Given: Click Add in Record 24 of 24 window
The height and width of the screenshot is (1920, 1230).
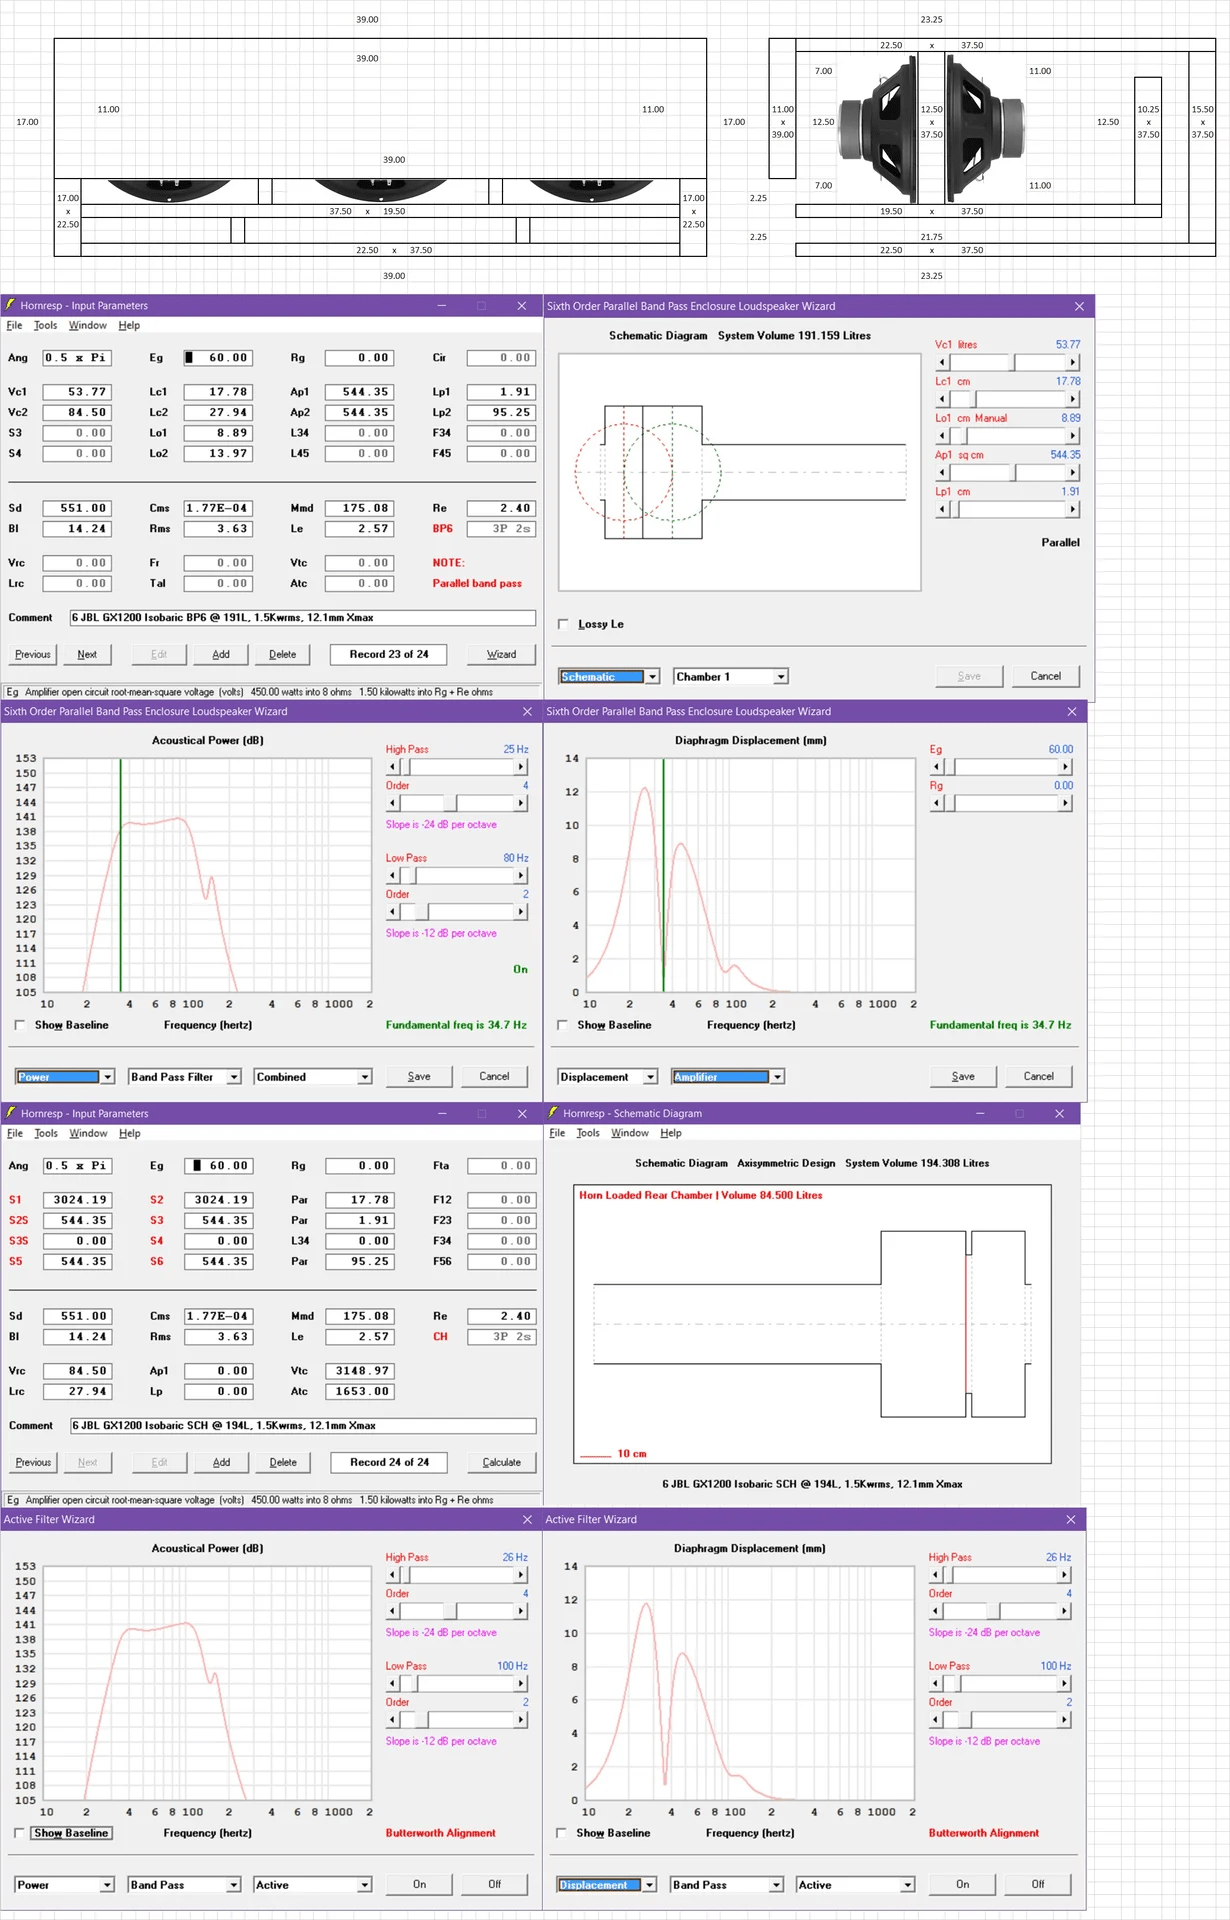Looking at the screenshot, I should point(222,1462).
